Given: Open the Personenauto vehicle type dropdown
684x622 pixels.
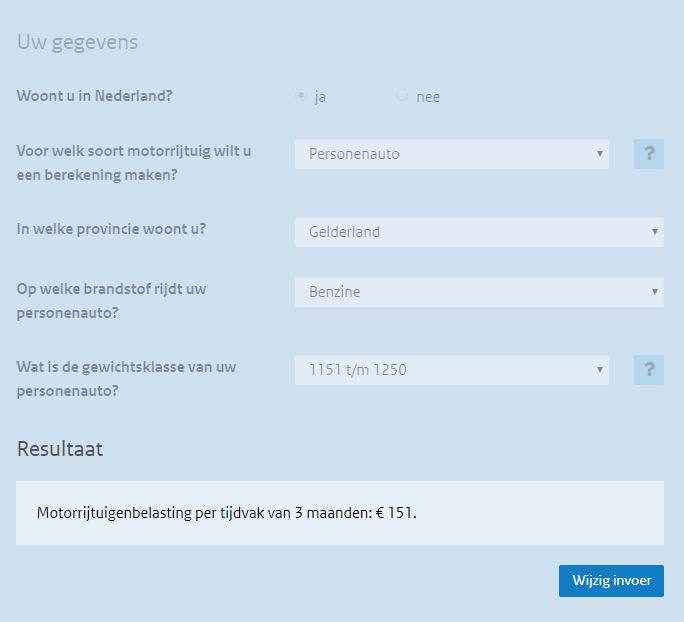Looking at the screenshot, I should [451, 154].
